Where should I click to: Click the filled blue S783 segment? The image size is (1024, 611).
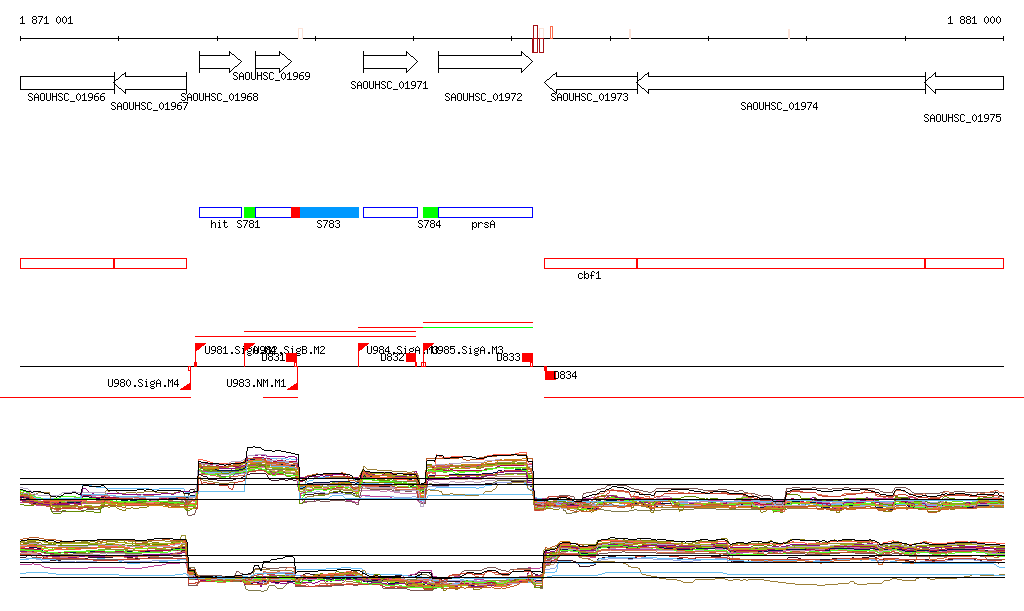[329, 212]
